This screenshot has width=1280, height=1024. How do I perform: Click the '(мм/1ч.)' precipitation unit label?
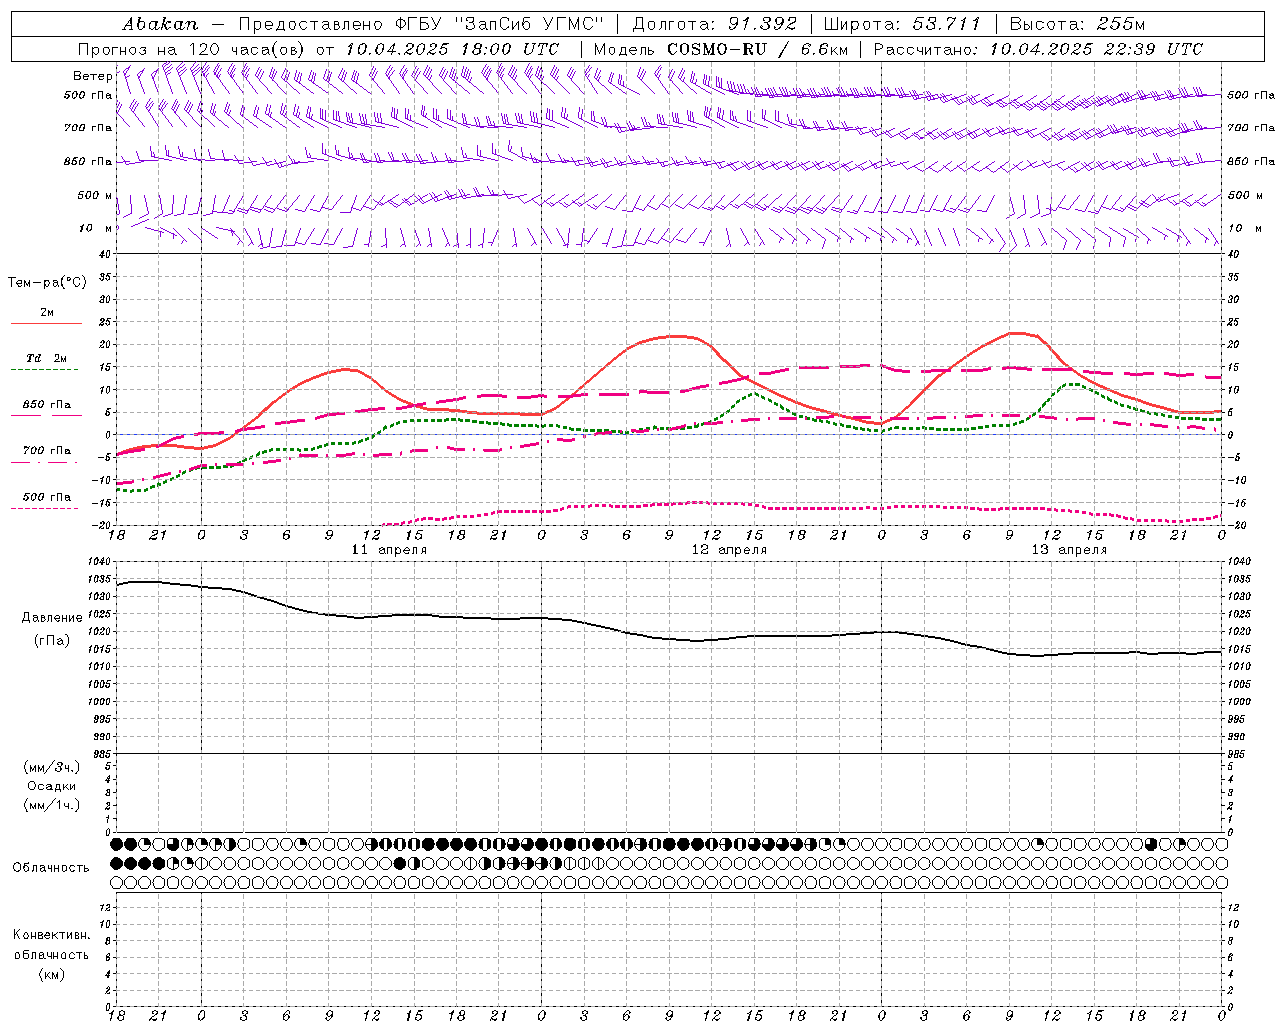(52, 805)
